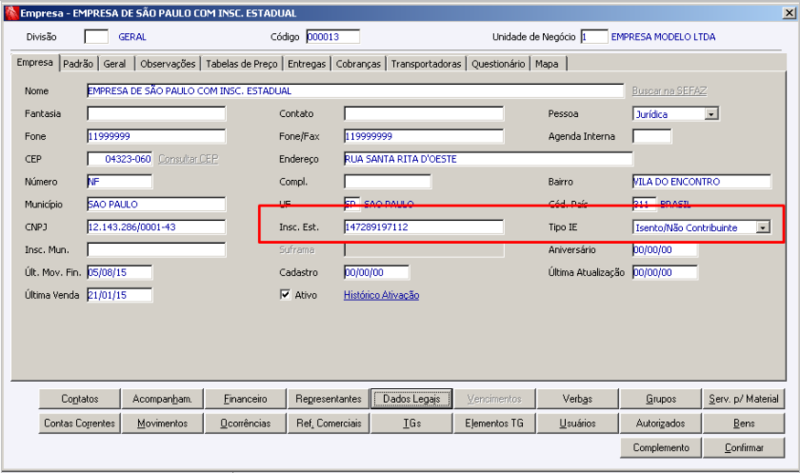Click the Última Venda date field
Image resolution: width=800 pixels, height=473 pixels.
coord(119,295)
